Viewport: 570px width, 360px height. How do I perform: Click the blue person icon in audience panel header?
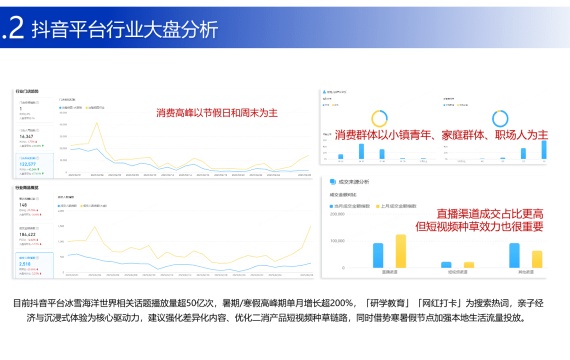point(324,92)
